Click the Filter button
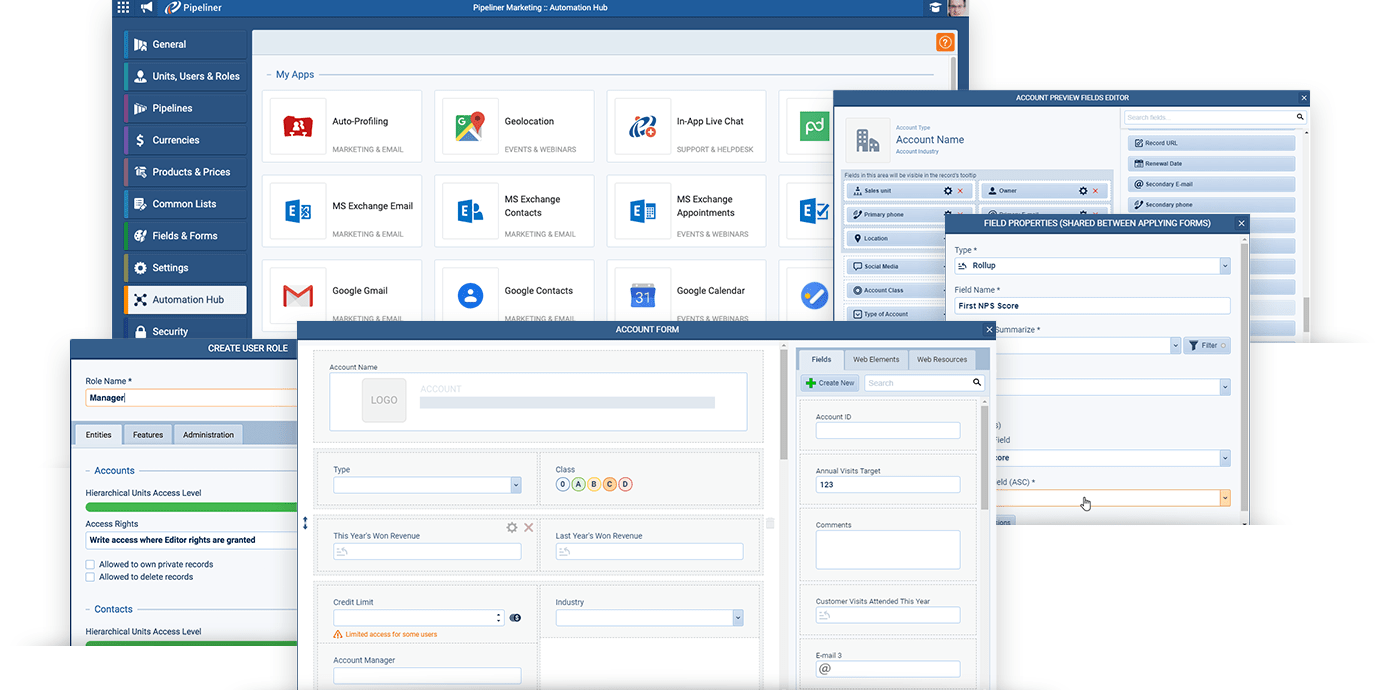 [1206, 345]
